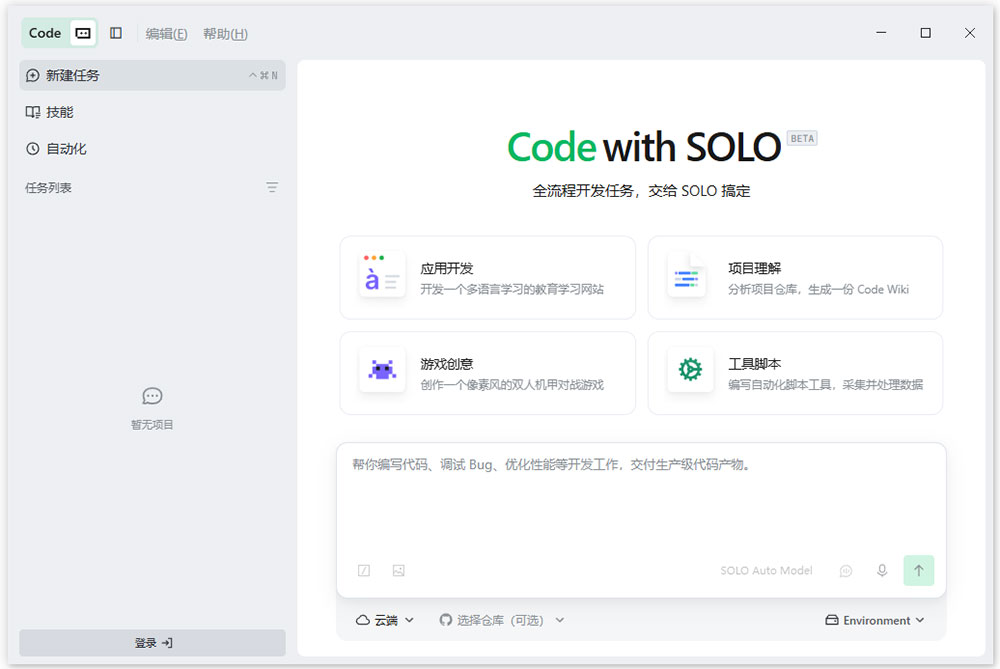Open the 技能 skills page
The width and height of the screenshot is (1000, 669).
point(152,112)
